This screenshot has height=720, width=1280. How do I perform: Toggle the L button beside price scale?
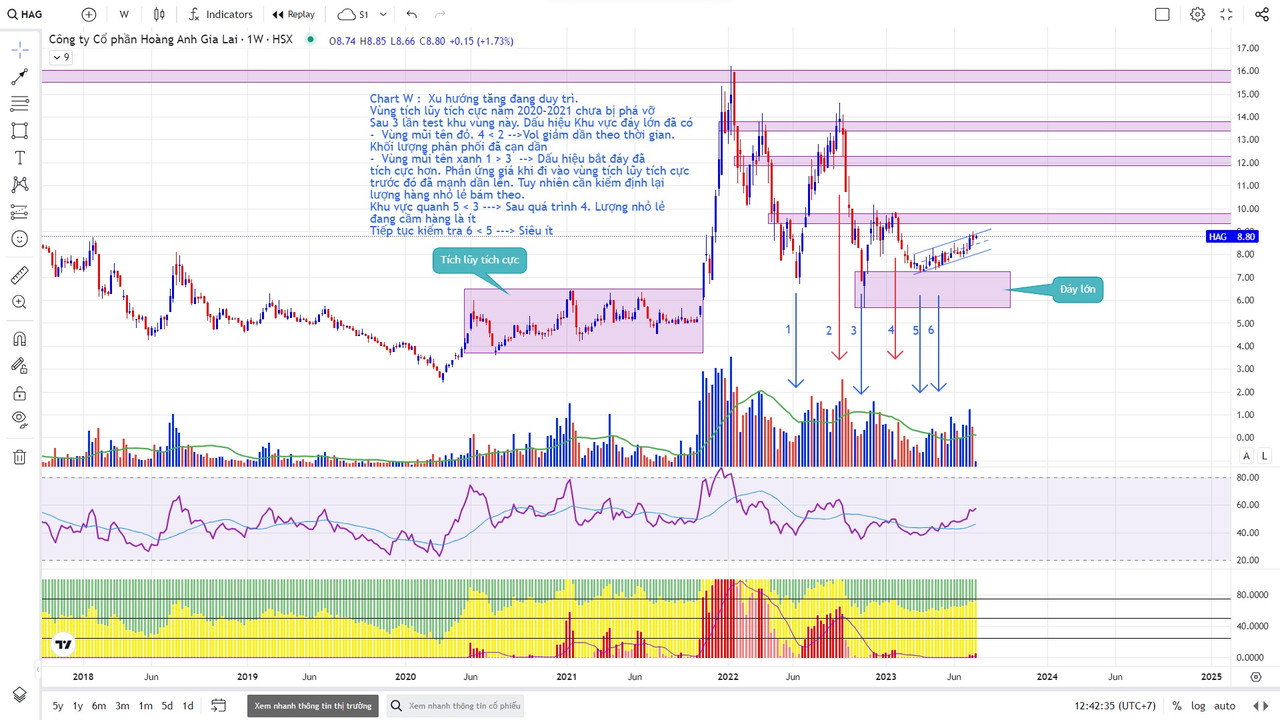(x=1265, y=456)
